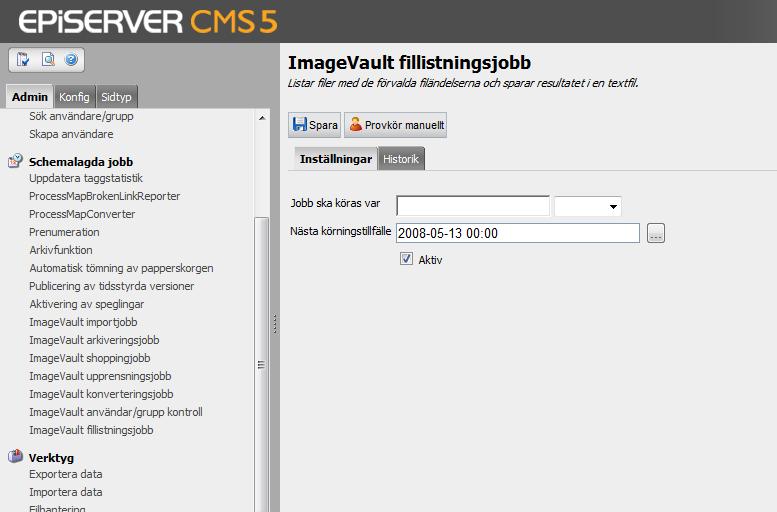Open the Historik tab
Screen dimensions: 777x512
[x=401, y=159]
